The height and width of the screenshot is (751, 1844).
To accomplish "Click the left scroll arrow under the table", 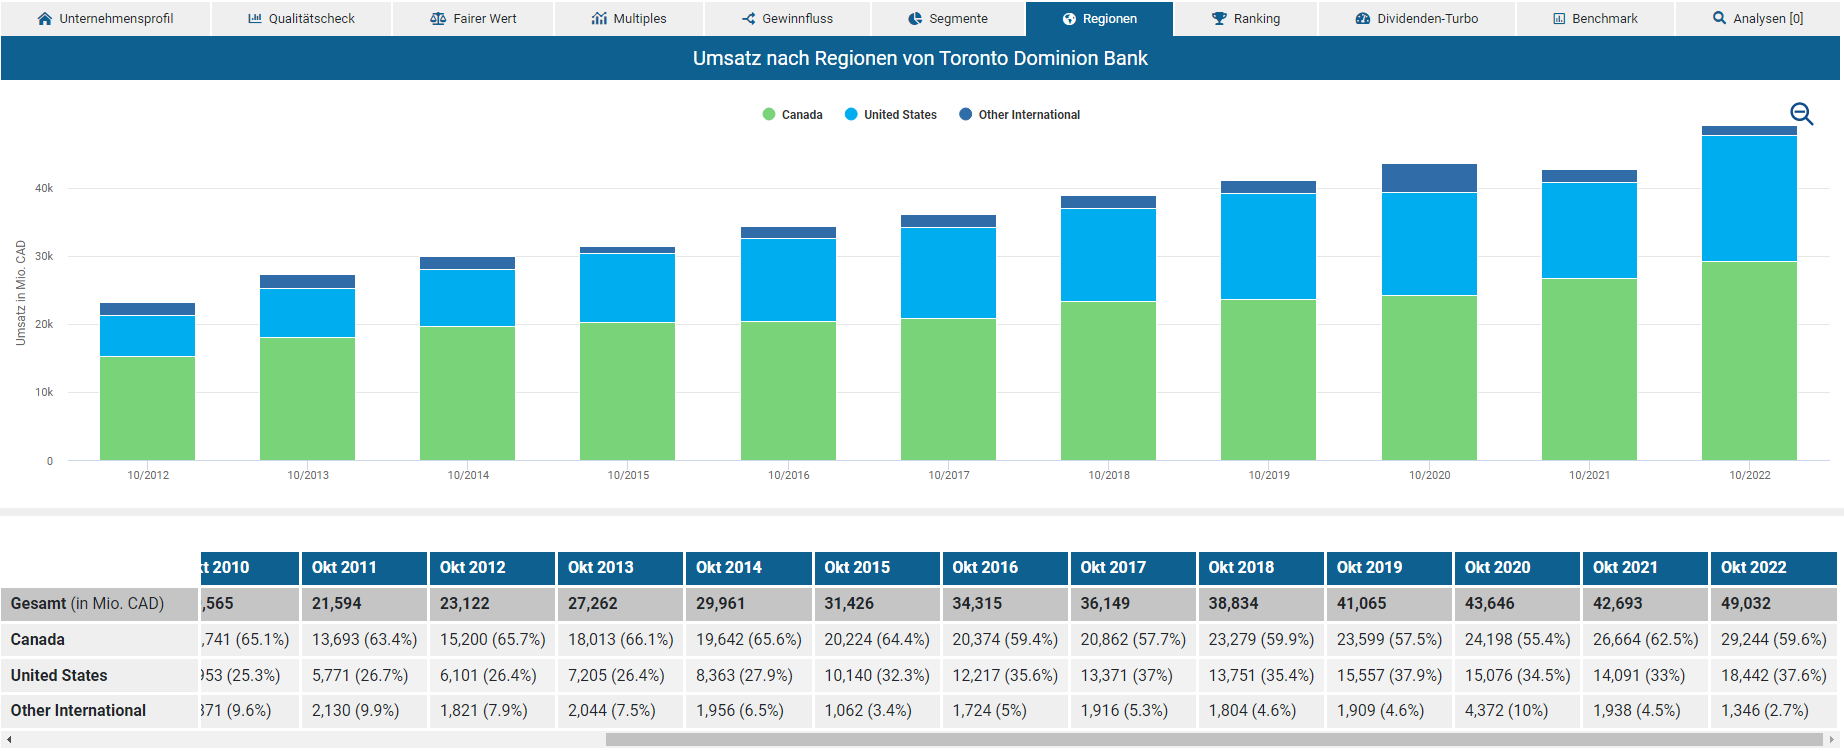I will [x=9, y=740].
